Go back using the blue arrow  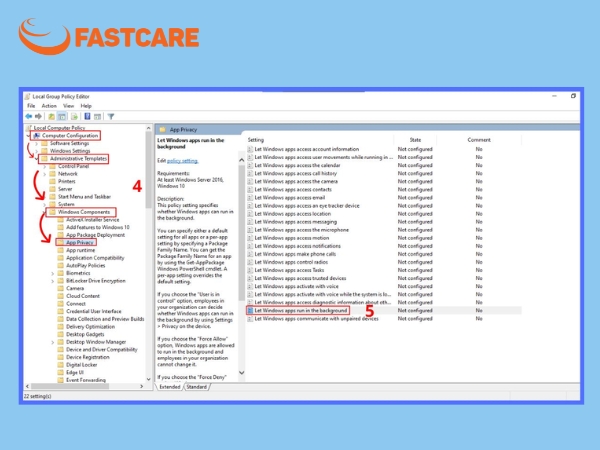pyautogui.click(x=29, y=116)
